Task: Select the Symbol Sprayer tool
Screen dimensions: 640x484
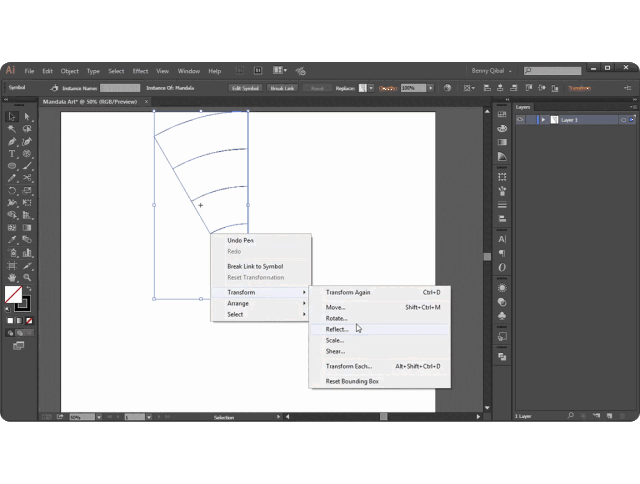Action: click(12, 253)
